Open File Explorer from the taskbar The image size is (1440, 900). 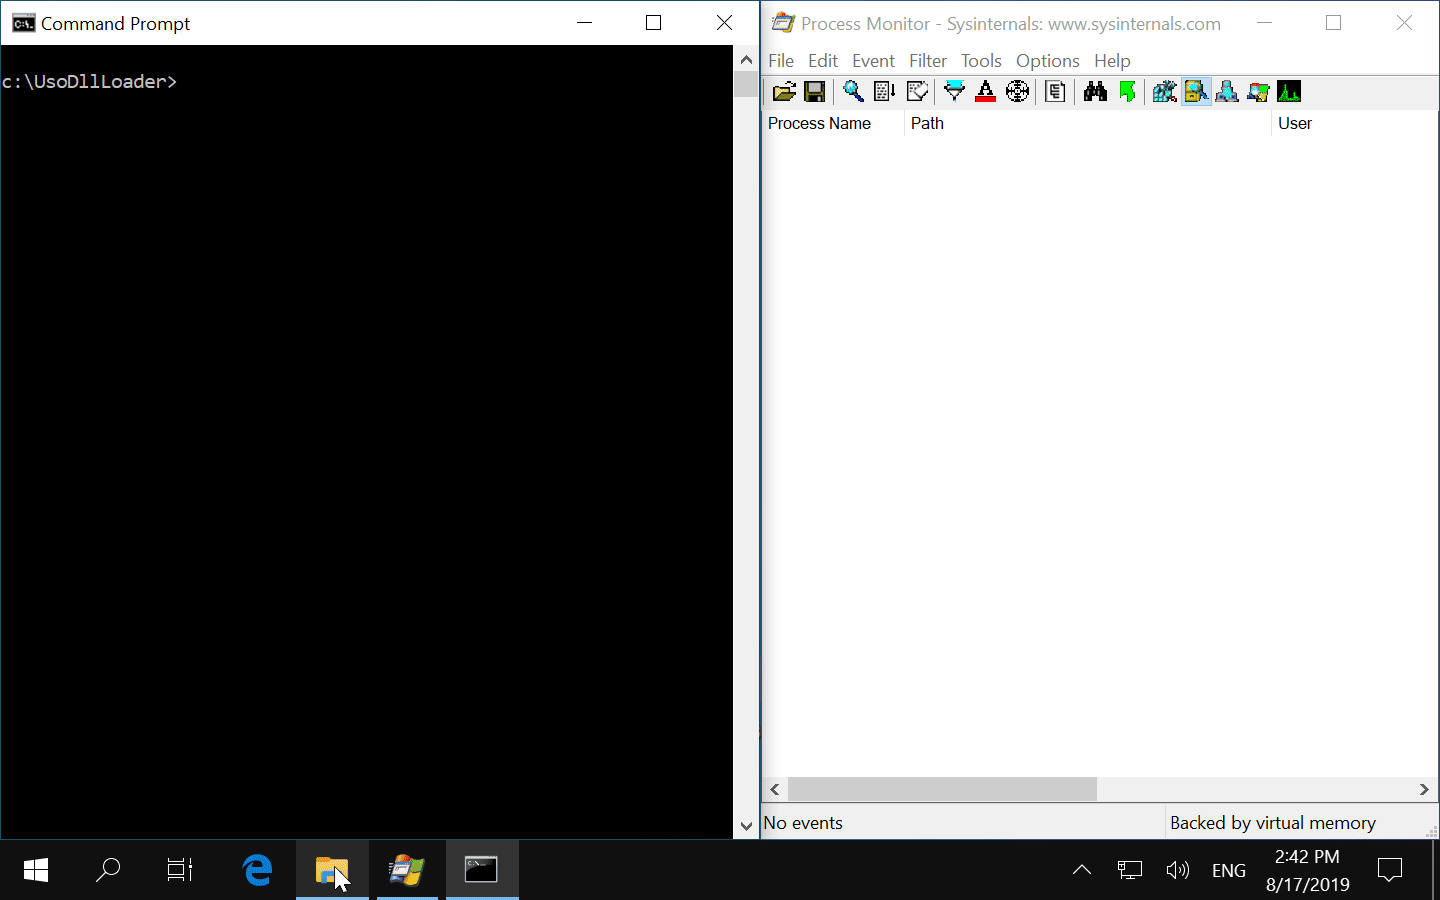(332, 870)
